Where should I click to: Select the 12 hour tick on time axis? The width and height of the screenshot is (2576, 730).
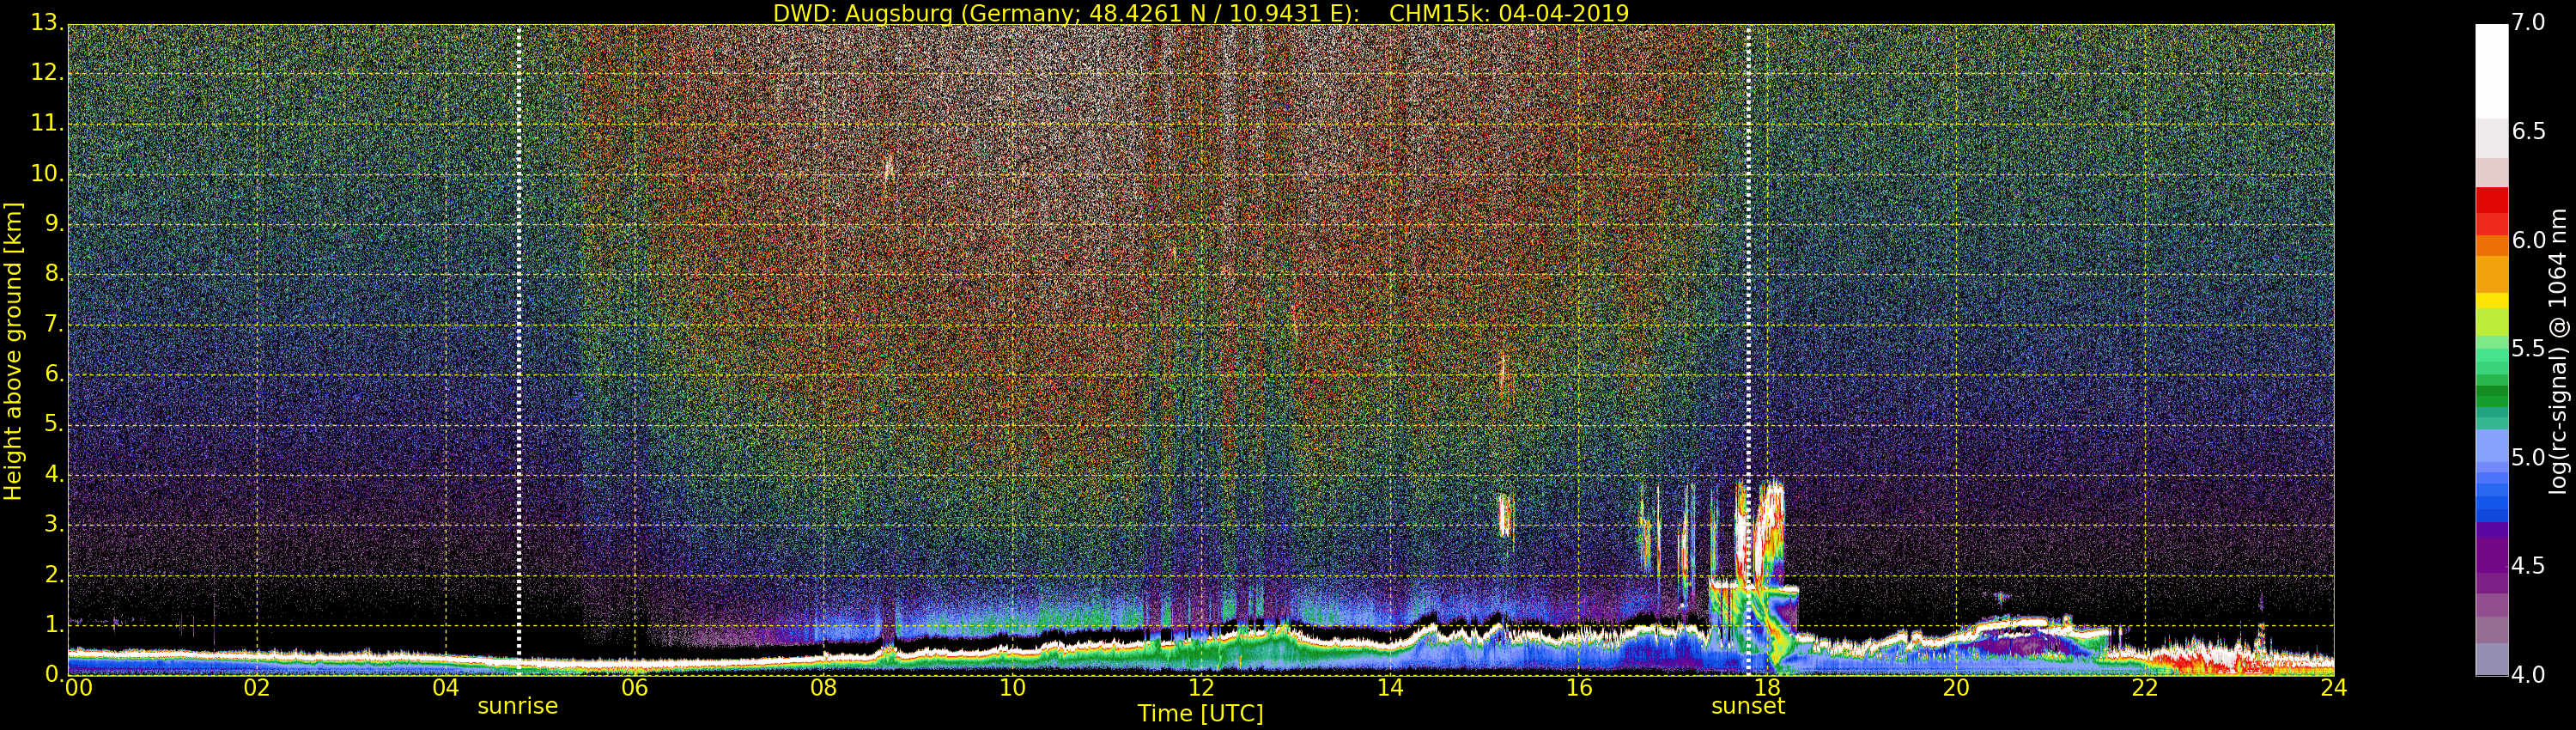(x=1200, y=688)
